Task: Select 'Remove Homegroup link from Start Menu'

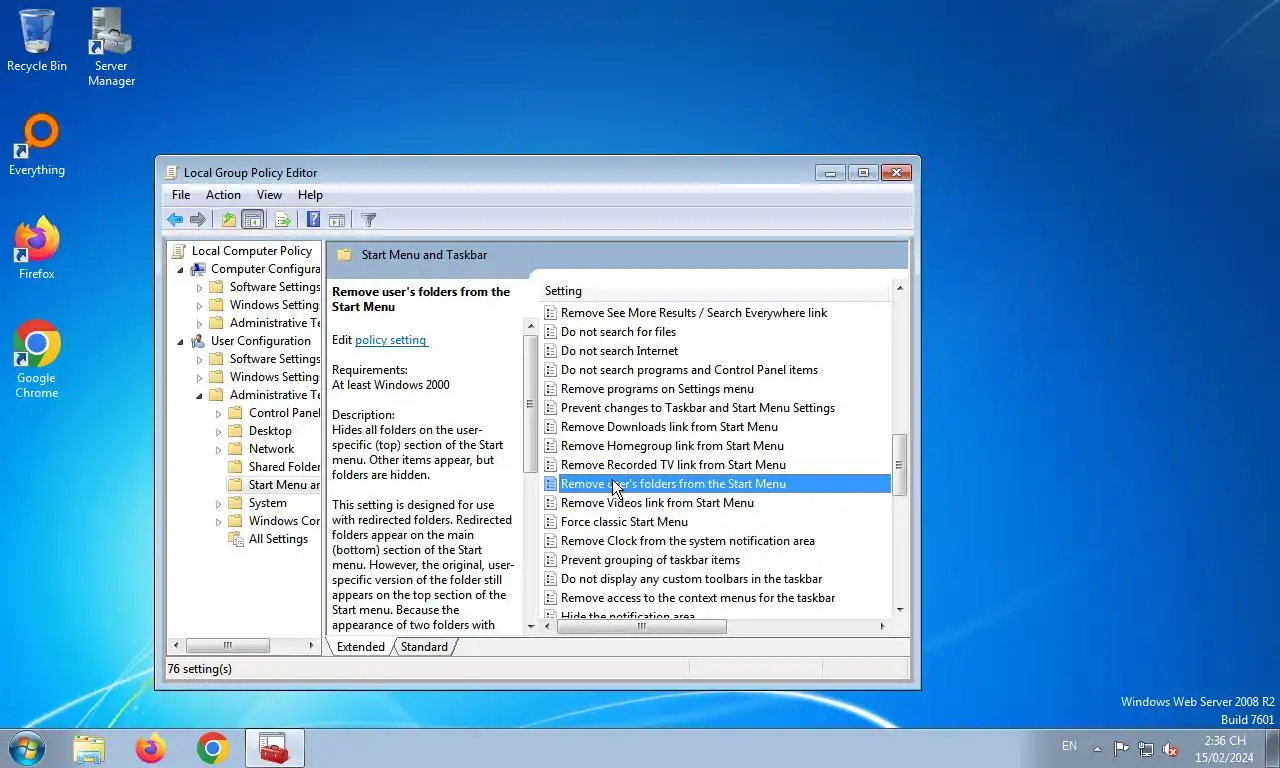Action: pos(672,446)
